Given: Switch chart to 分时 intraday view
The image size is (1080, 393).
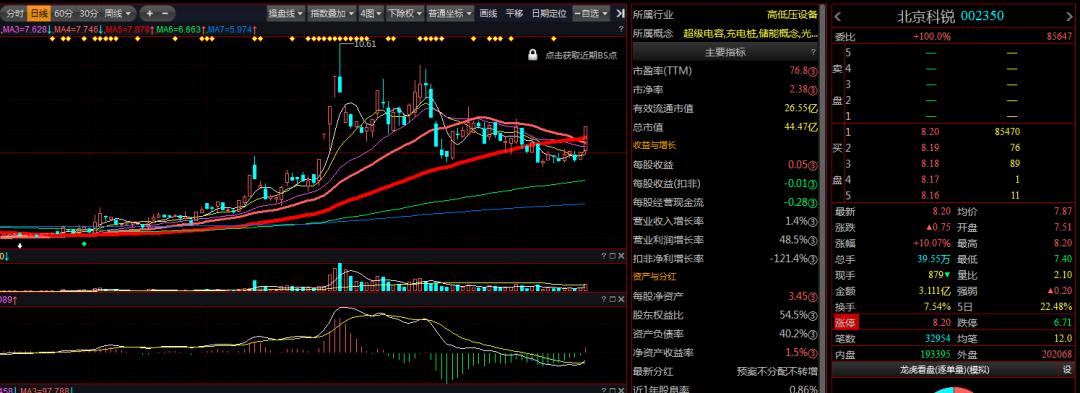Looking at the screenshot, I should [14, 13].
